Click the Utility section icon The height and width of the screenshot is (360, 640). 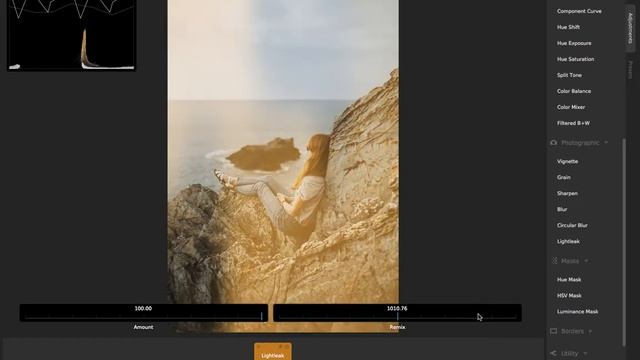point(553,353)
